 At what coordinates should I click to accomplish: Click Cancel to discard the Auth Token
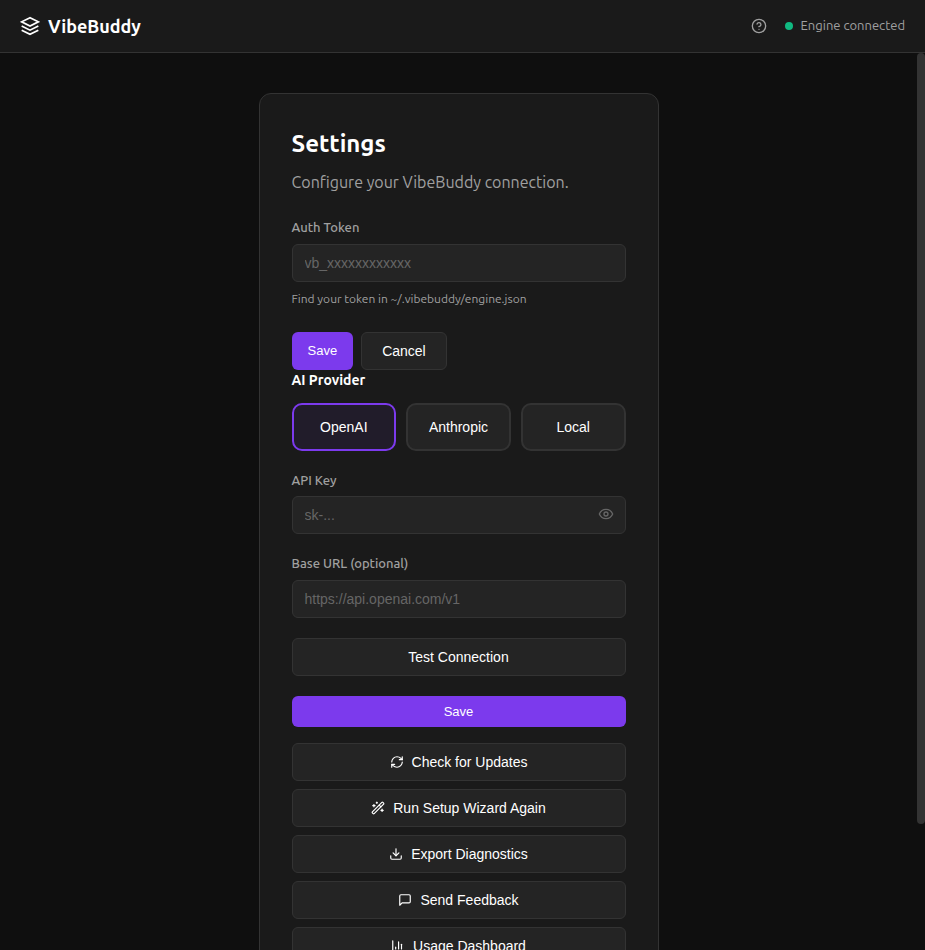point(403,351)
